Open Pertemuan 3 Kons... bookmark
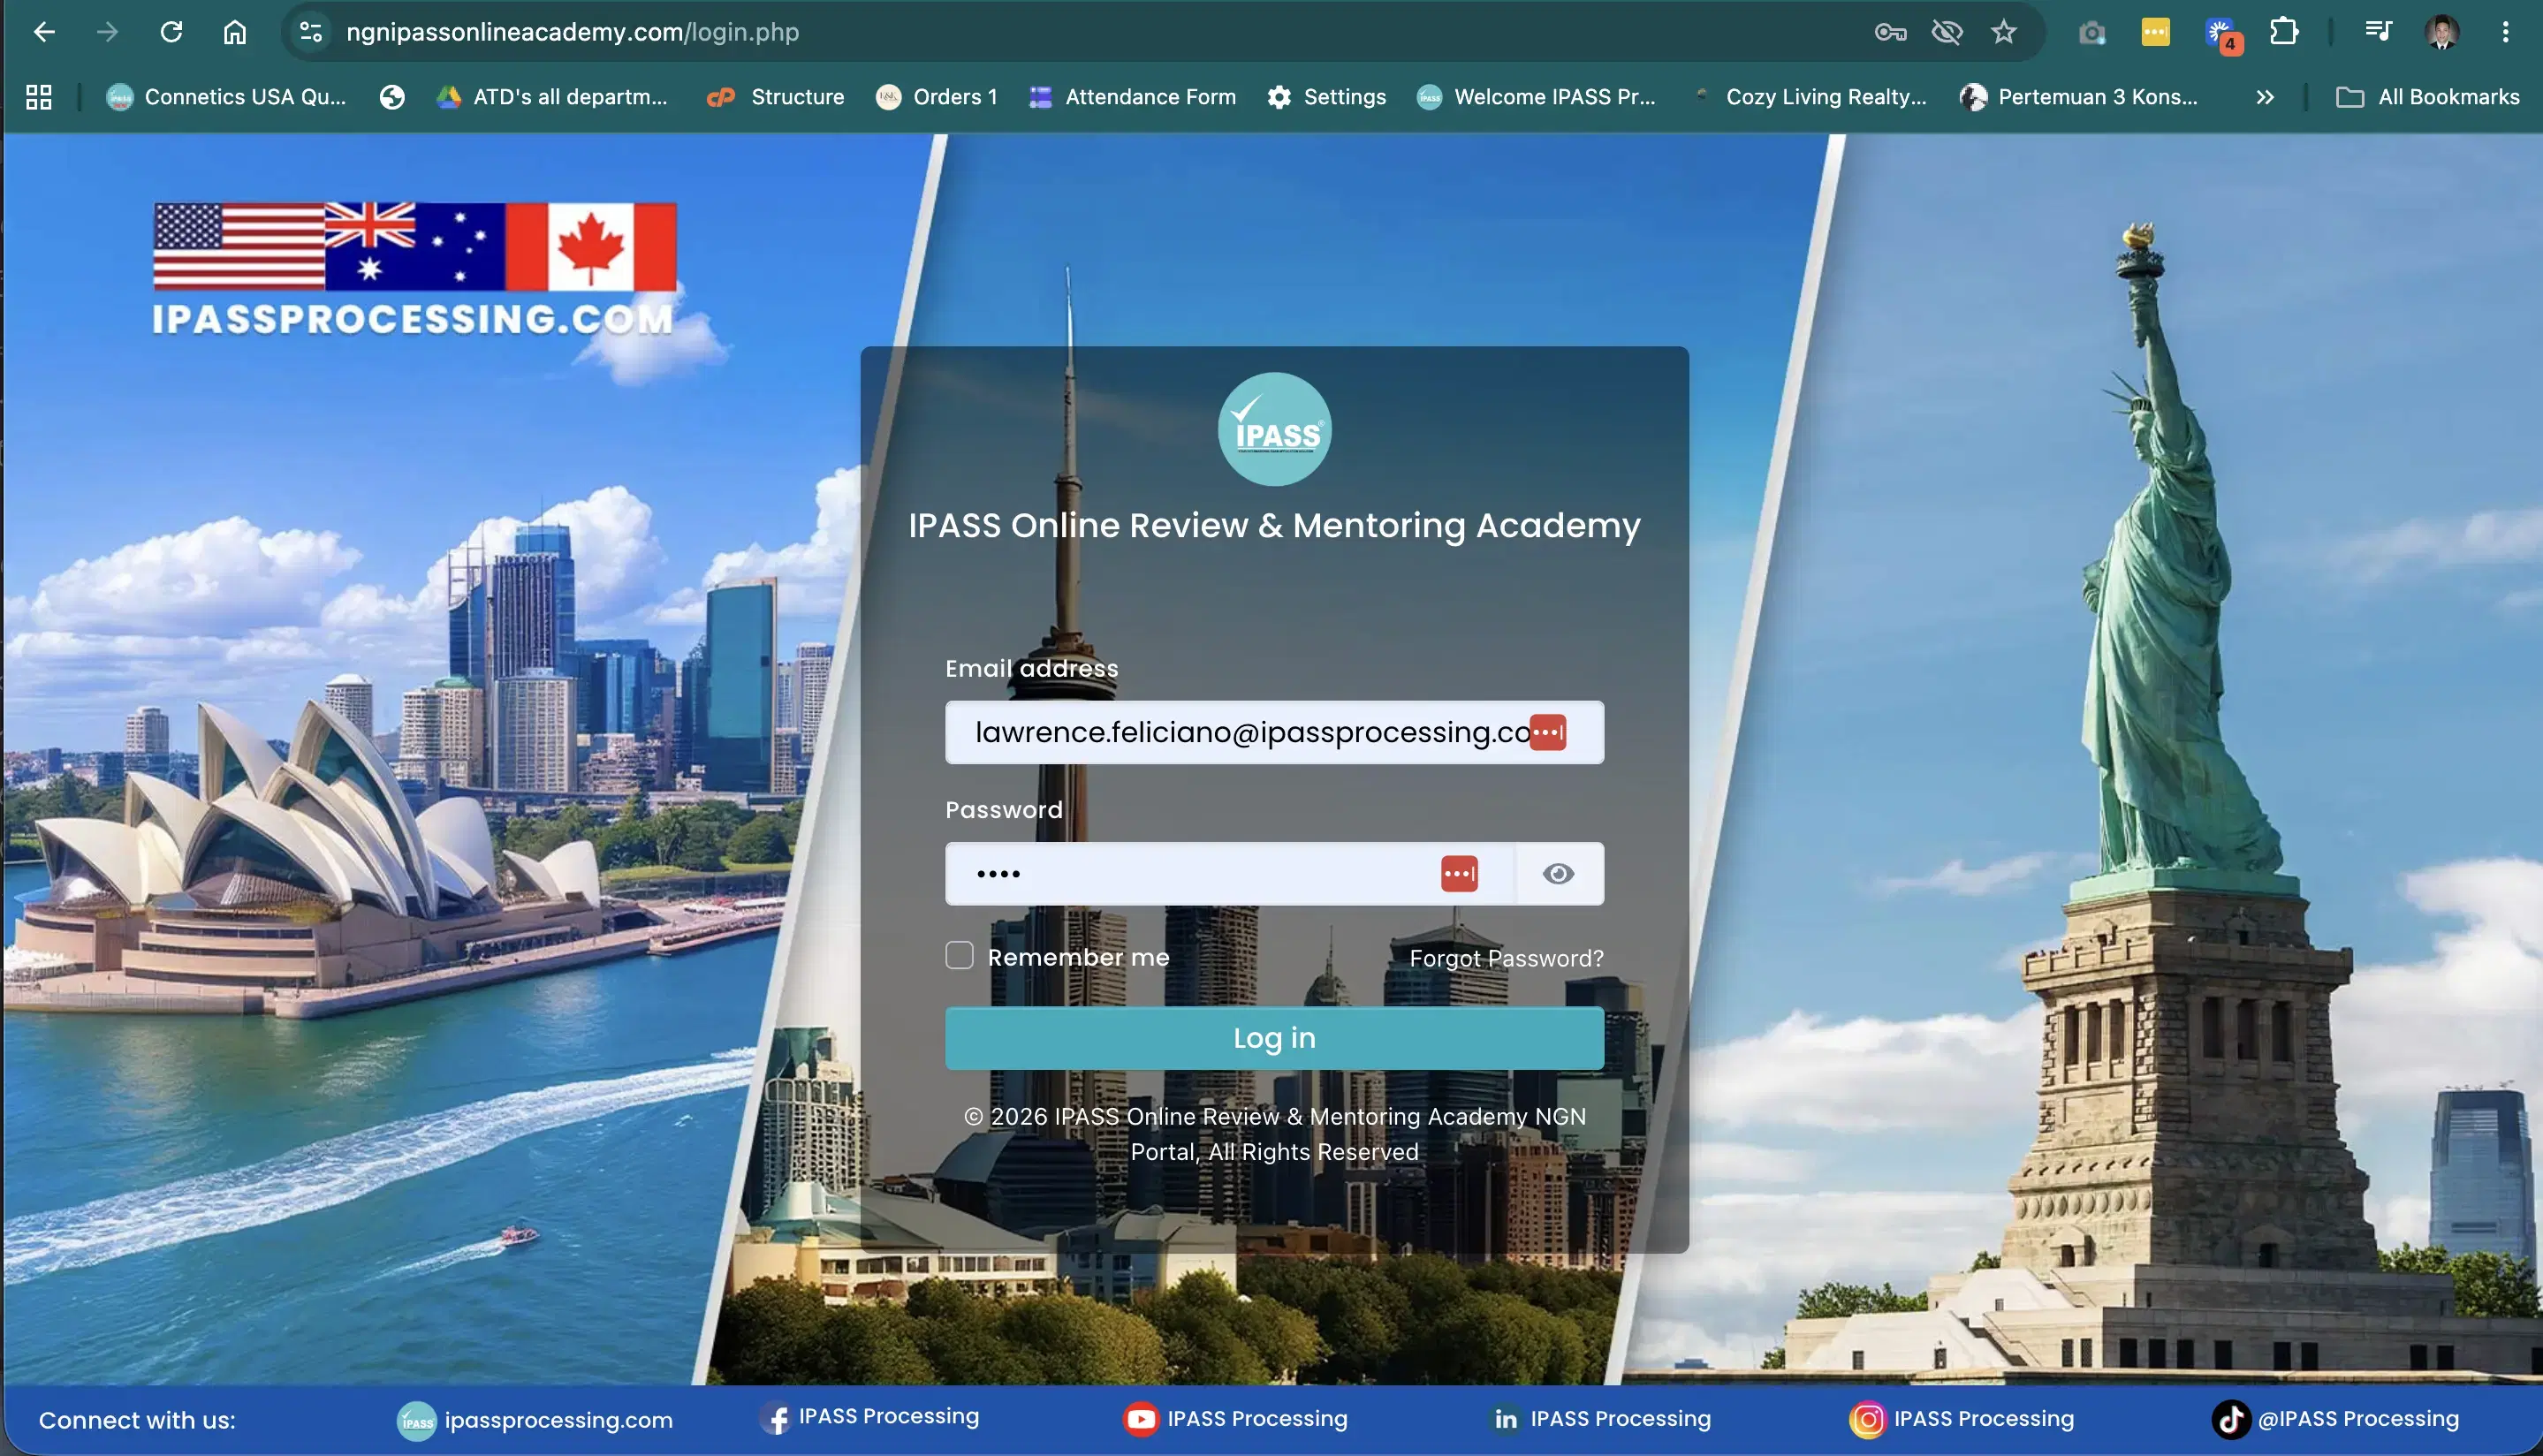The width and height of the screenshot is (2543, 1456). 2079,97
